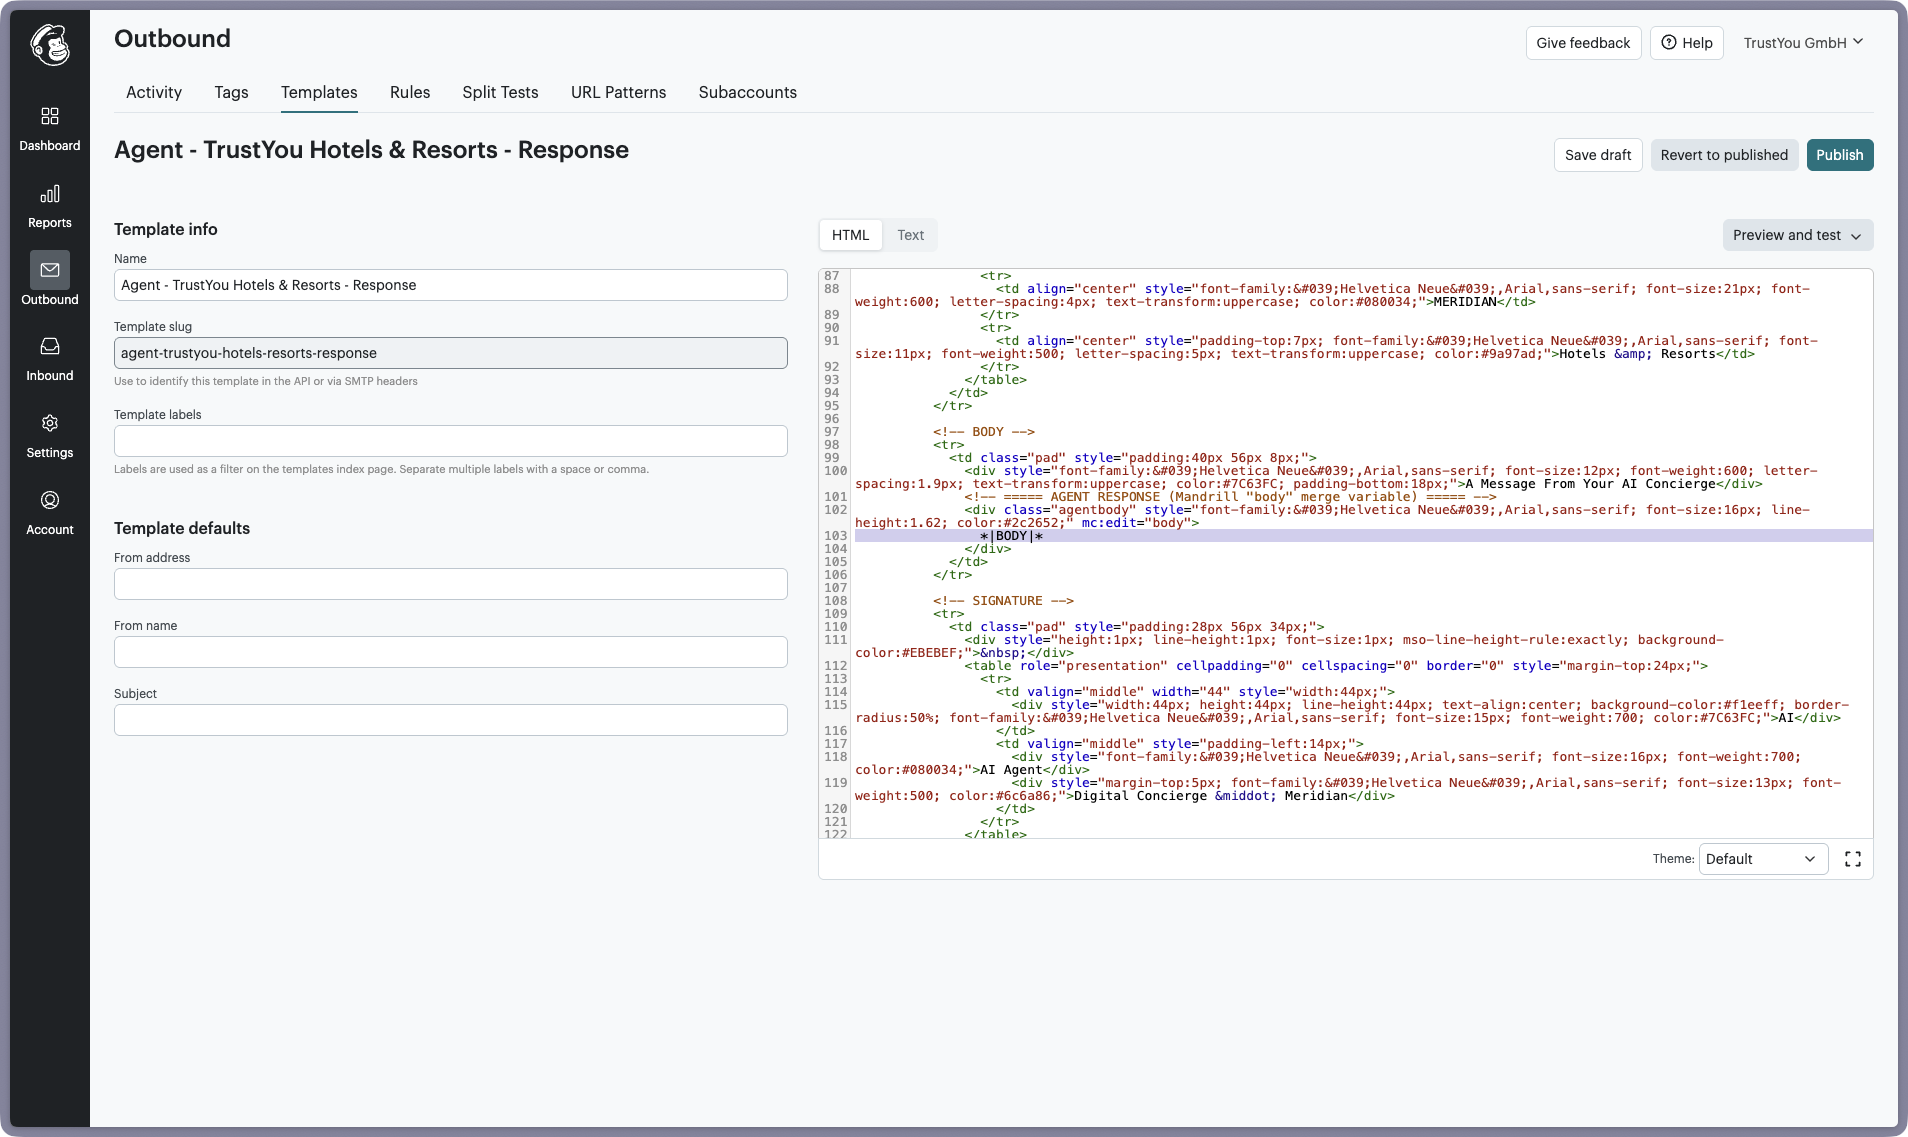Open the URL Patterns tab
The image size is (1908, 1137).
tap(618, 92)
